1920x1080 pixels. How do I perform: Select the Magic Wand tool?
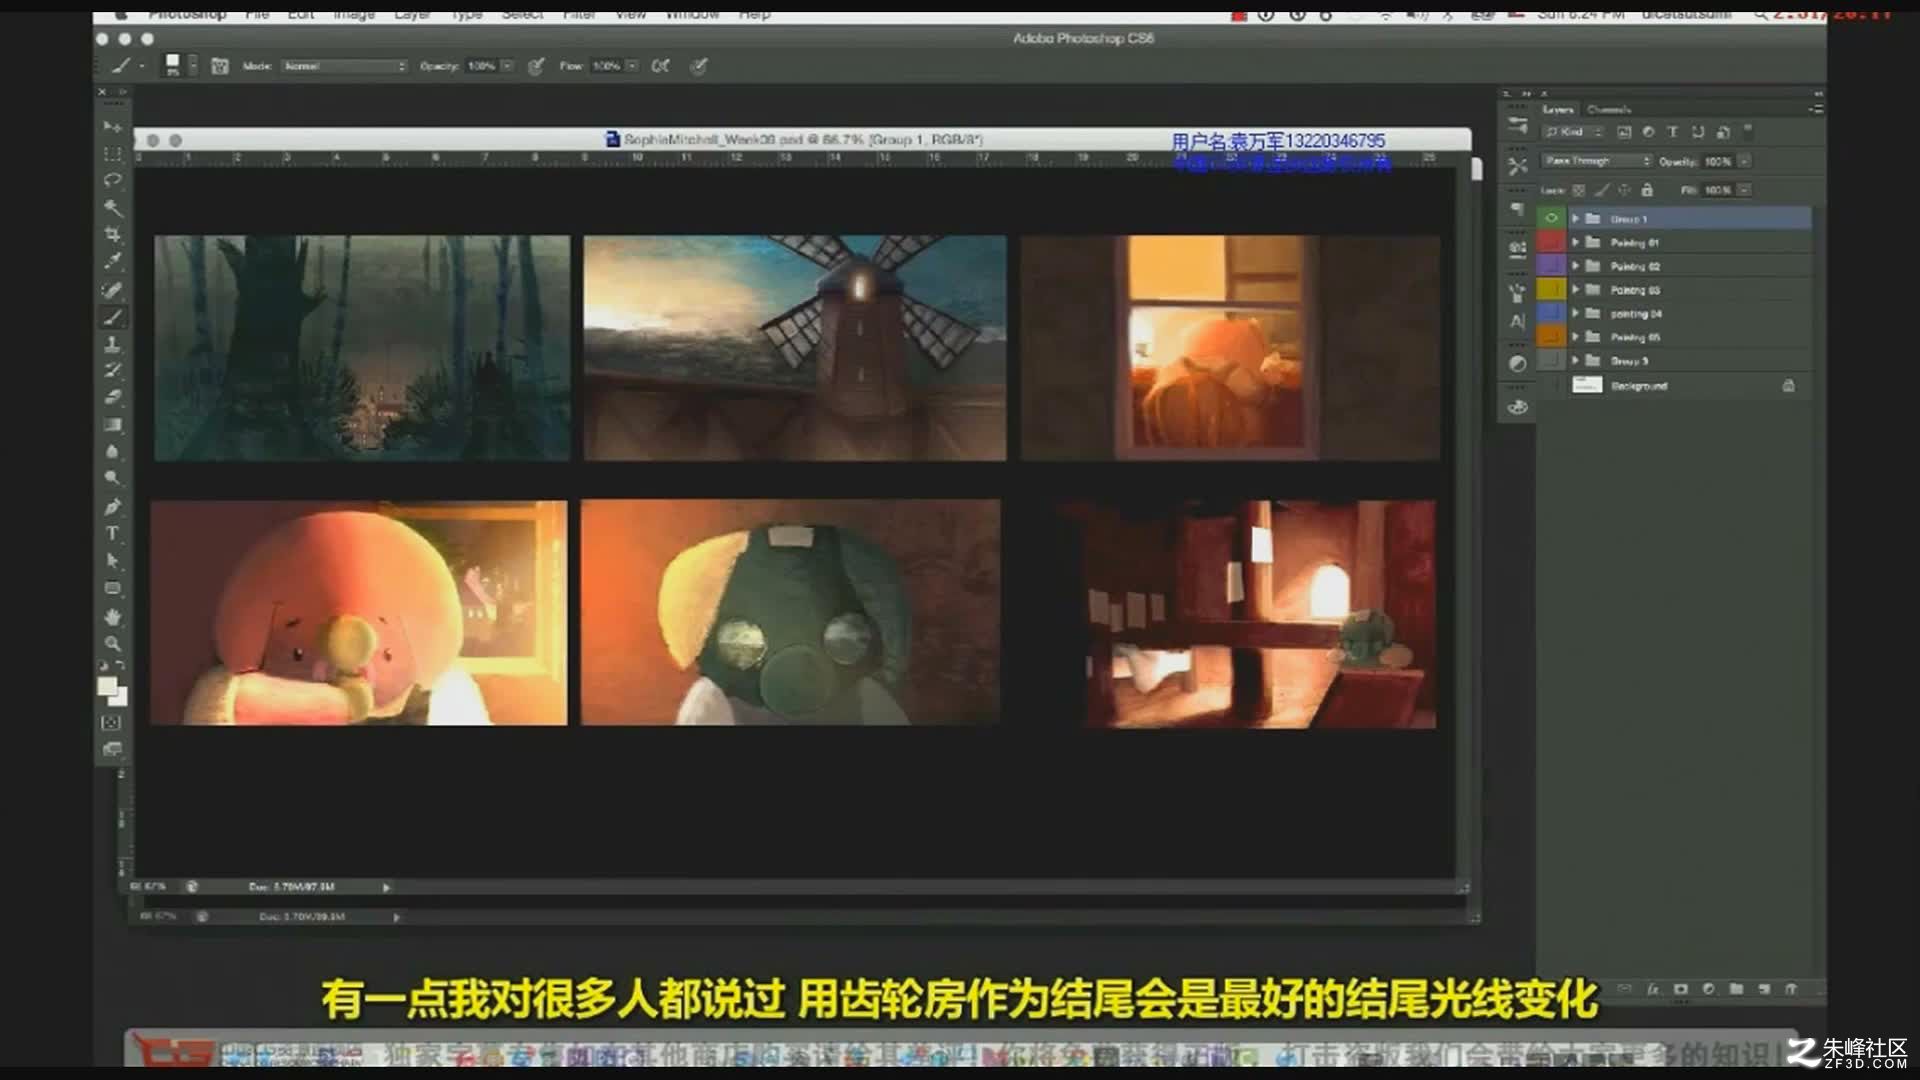coord(112,207)
